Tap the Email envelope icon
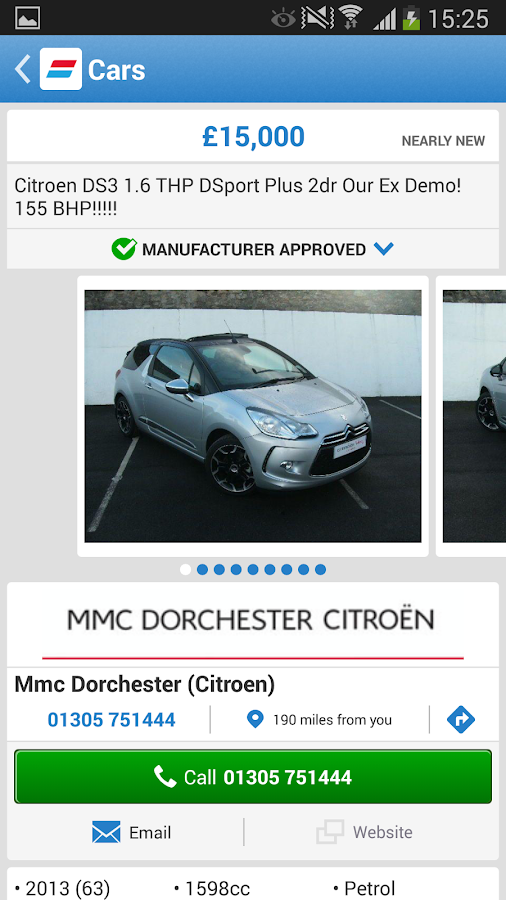Viewport: 506px width, 900px height. tap(106, 832)
